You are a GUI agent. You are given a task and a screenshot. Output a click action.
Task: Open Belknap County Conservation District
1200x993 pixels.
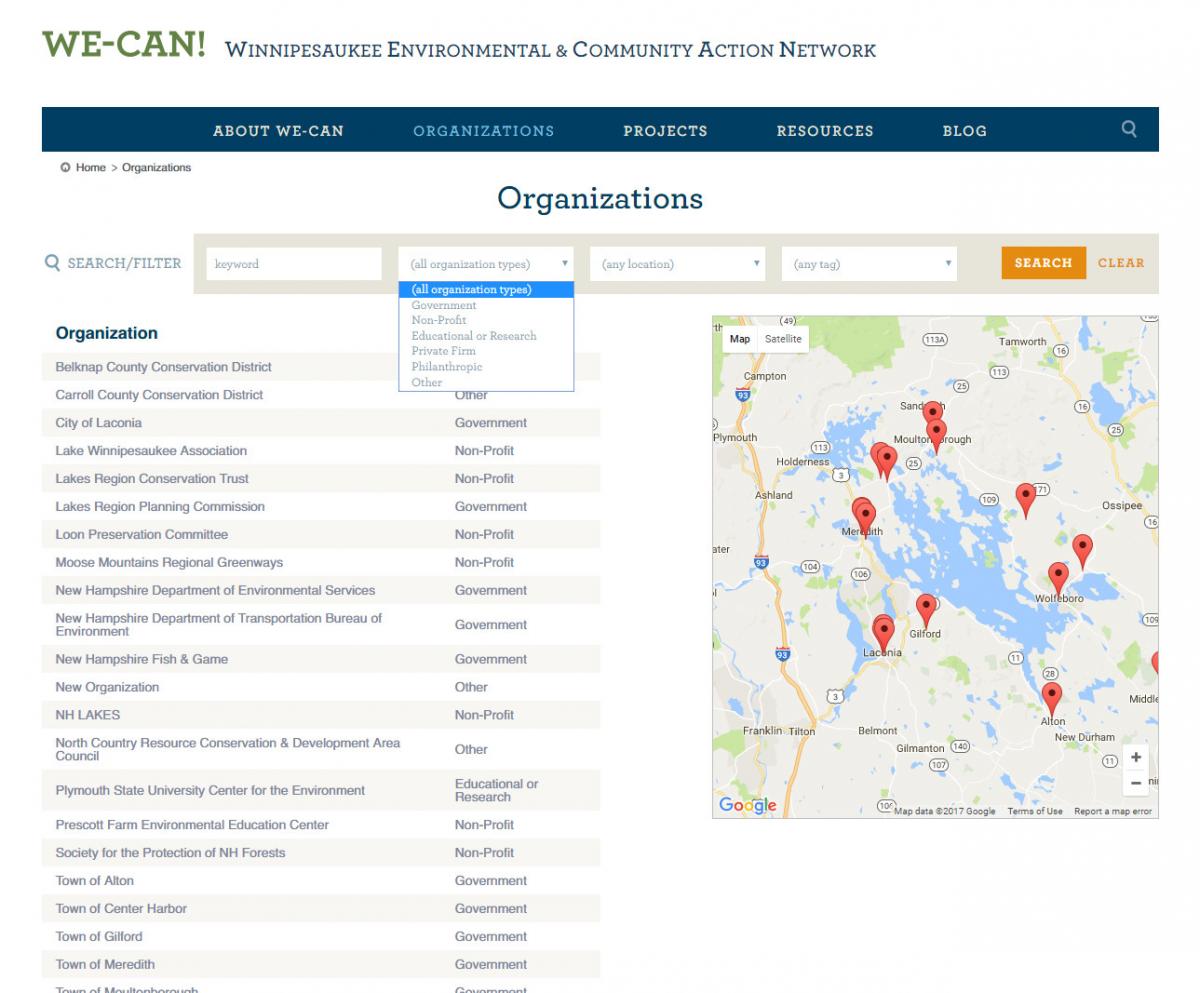tap(164, 367)
